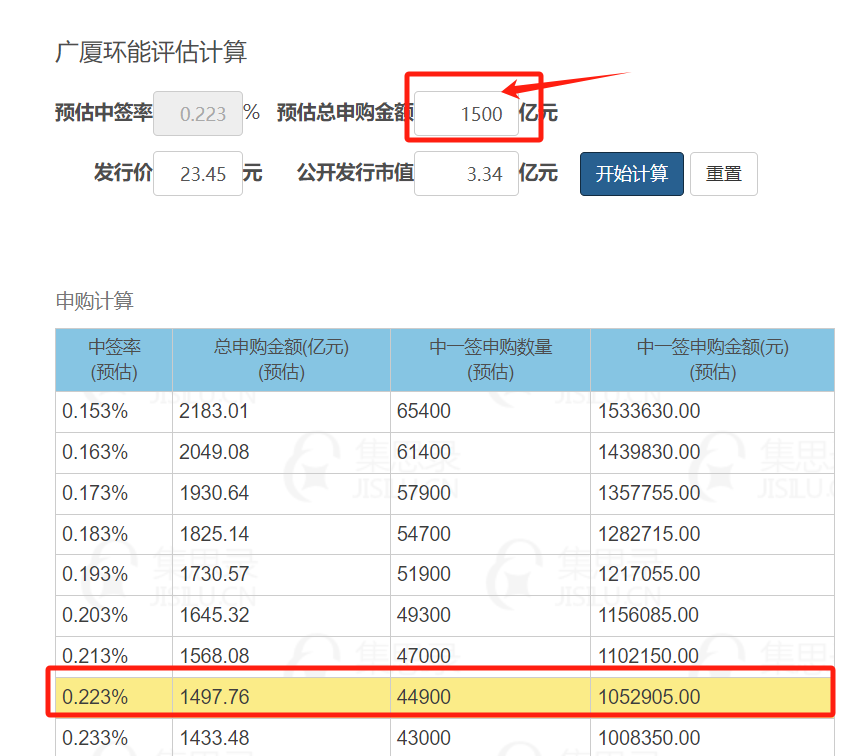Image resolution: width=846 pixels, height=756 pixels.
Task: Select the 47000 table cell
Action: click(490, 657)
